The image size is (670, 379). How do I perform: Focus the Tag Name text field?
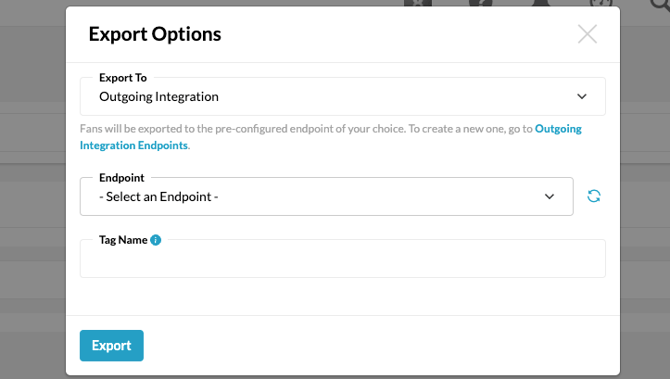[x=343, y=259]
